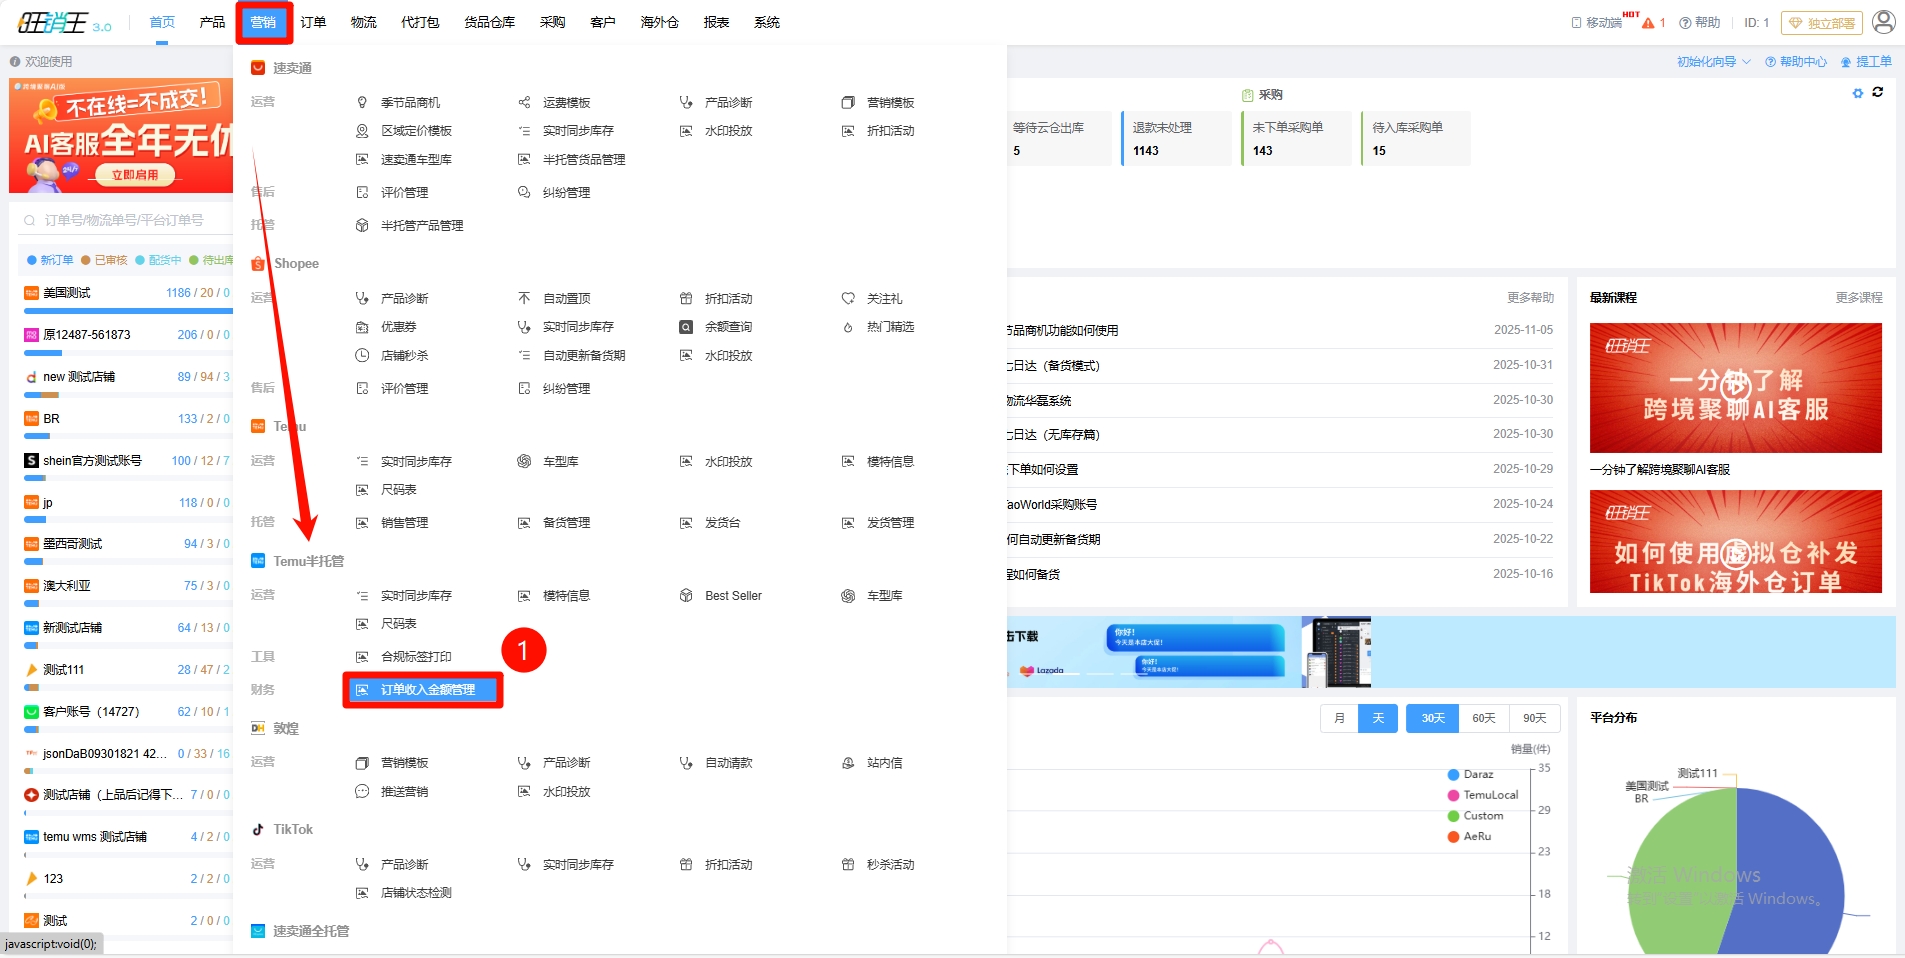The width and height of the screenshot is (1905, 958).
Task: Click the refresh icon in dashboard panel
Action: point(1878,92)
